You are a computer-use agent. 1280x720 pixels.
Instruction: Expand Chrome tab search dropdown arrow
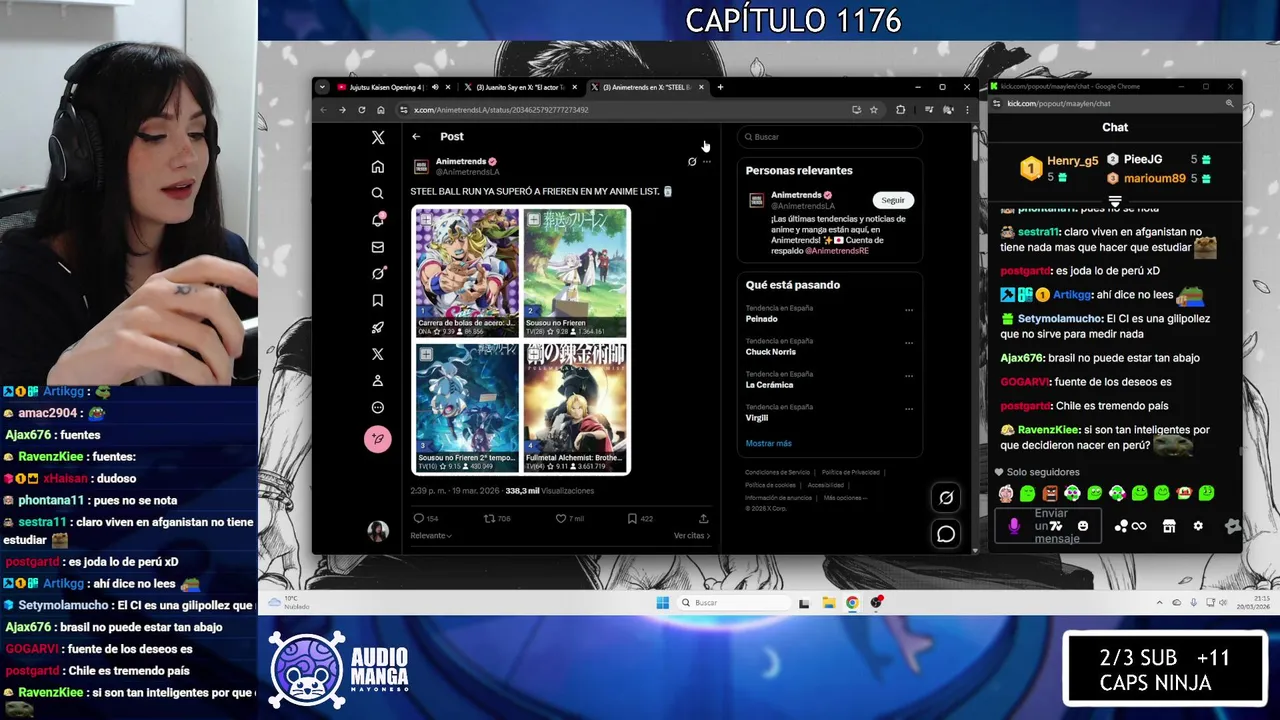tap(322, 87)
